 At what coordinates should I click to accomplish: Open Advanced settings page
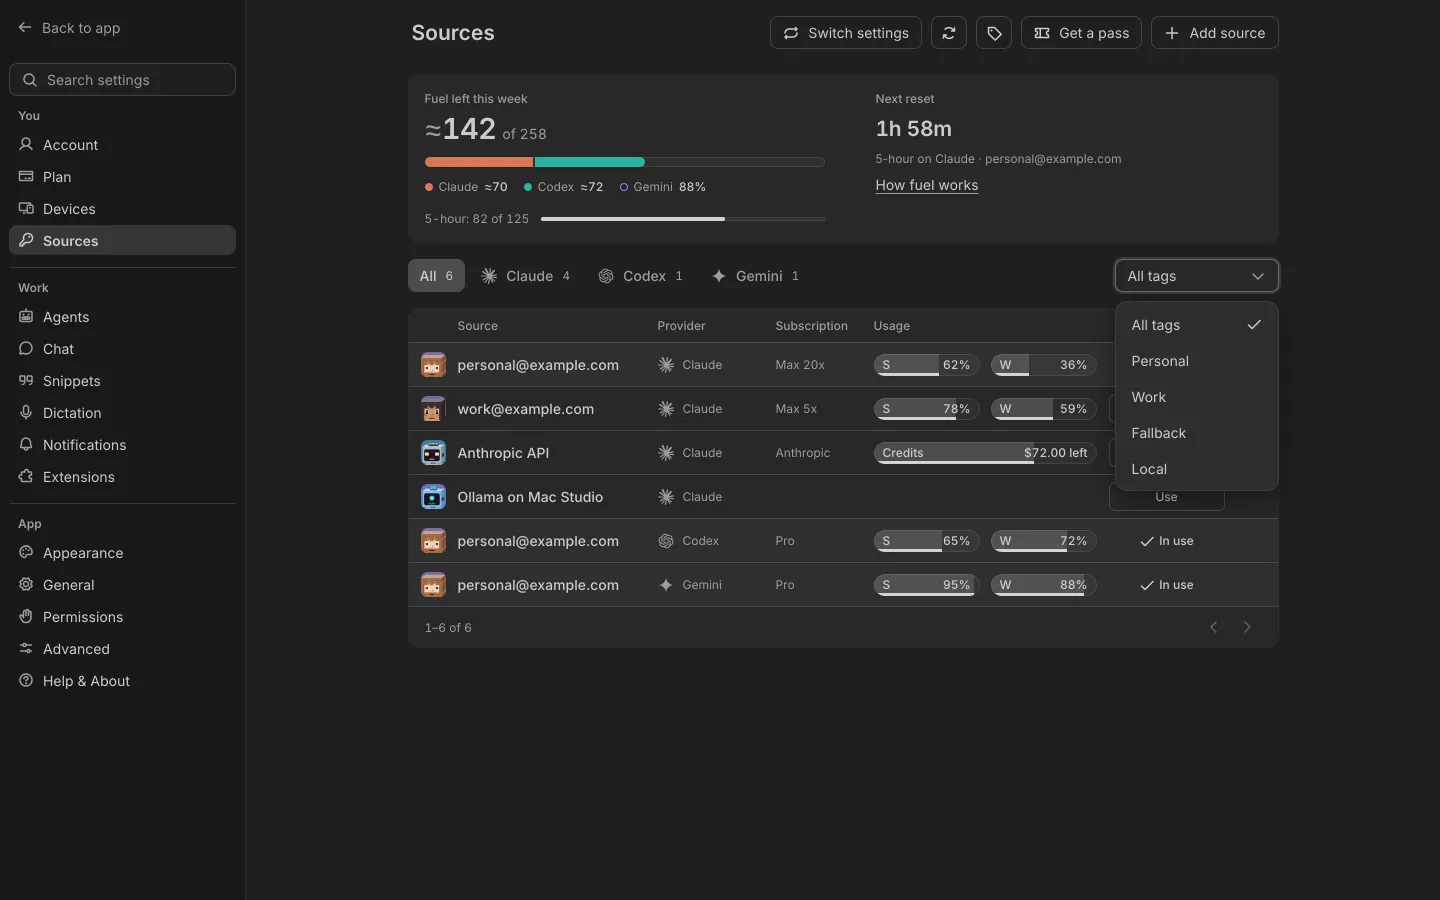122,649
